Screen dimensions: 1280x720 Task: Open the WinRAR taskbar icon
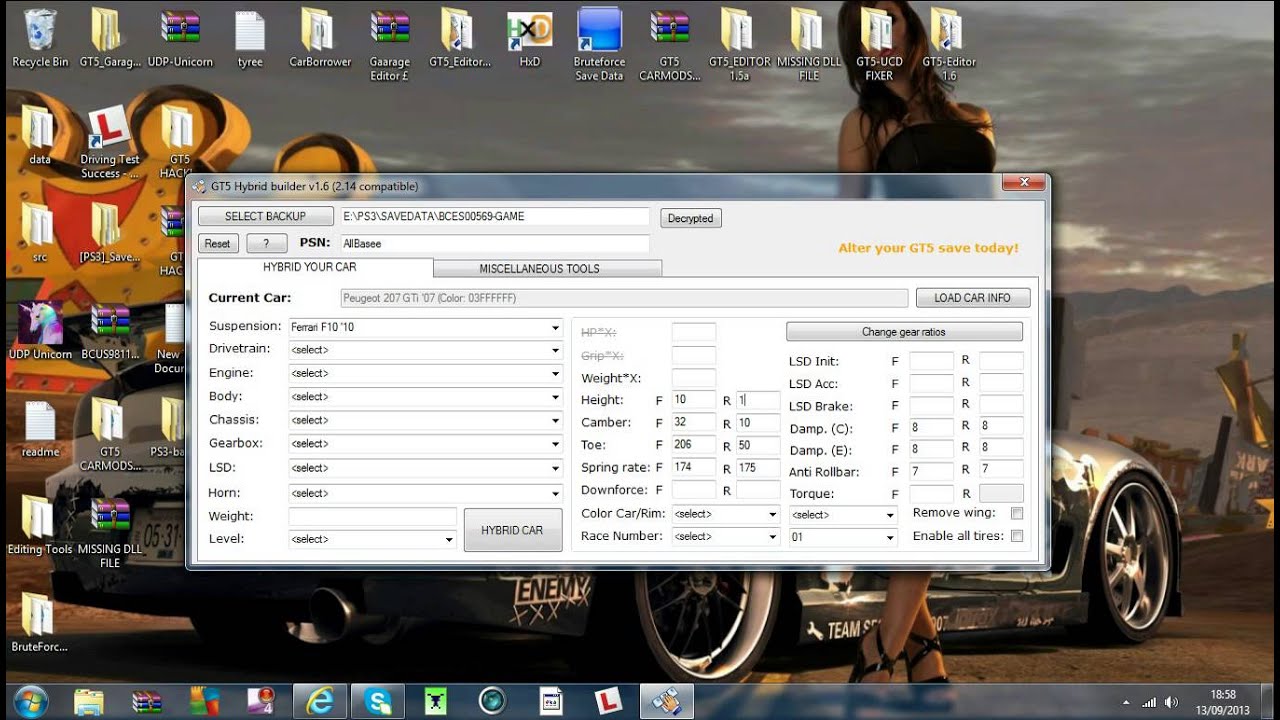(146, 702)
